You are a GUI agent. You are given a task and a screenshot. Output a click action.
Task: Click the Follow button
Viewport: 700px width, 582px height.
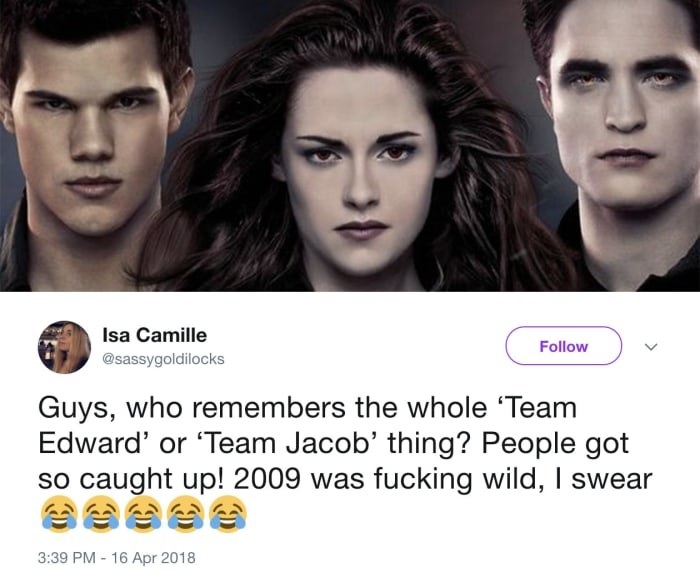pos(563,346)
